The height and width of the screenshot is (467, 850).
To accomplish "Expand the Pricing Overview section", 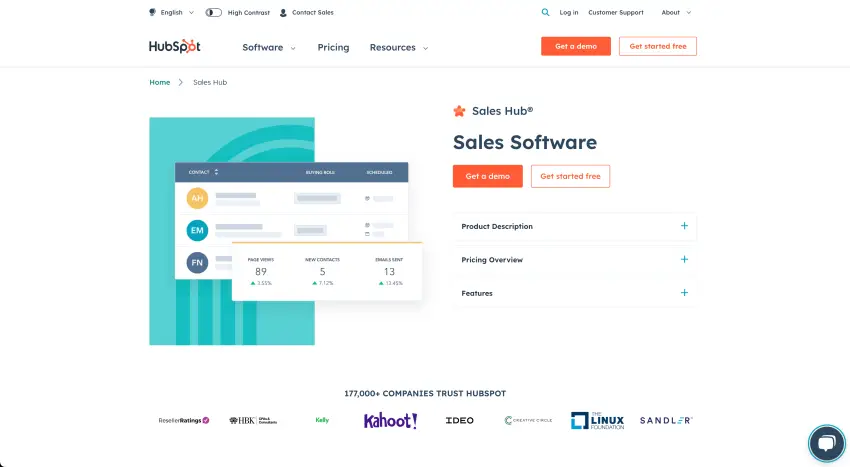I will 575,260.
